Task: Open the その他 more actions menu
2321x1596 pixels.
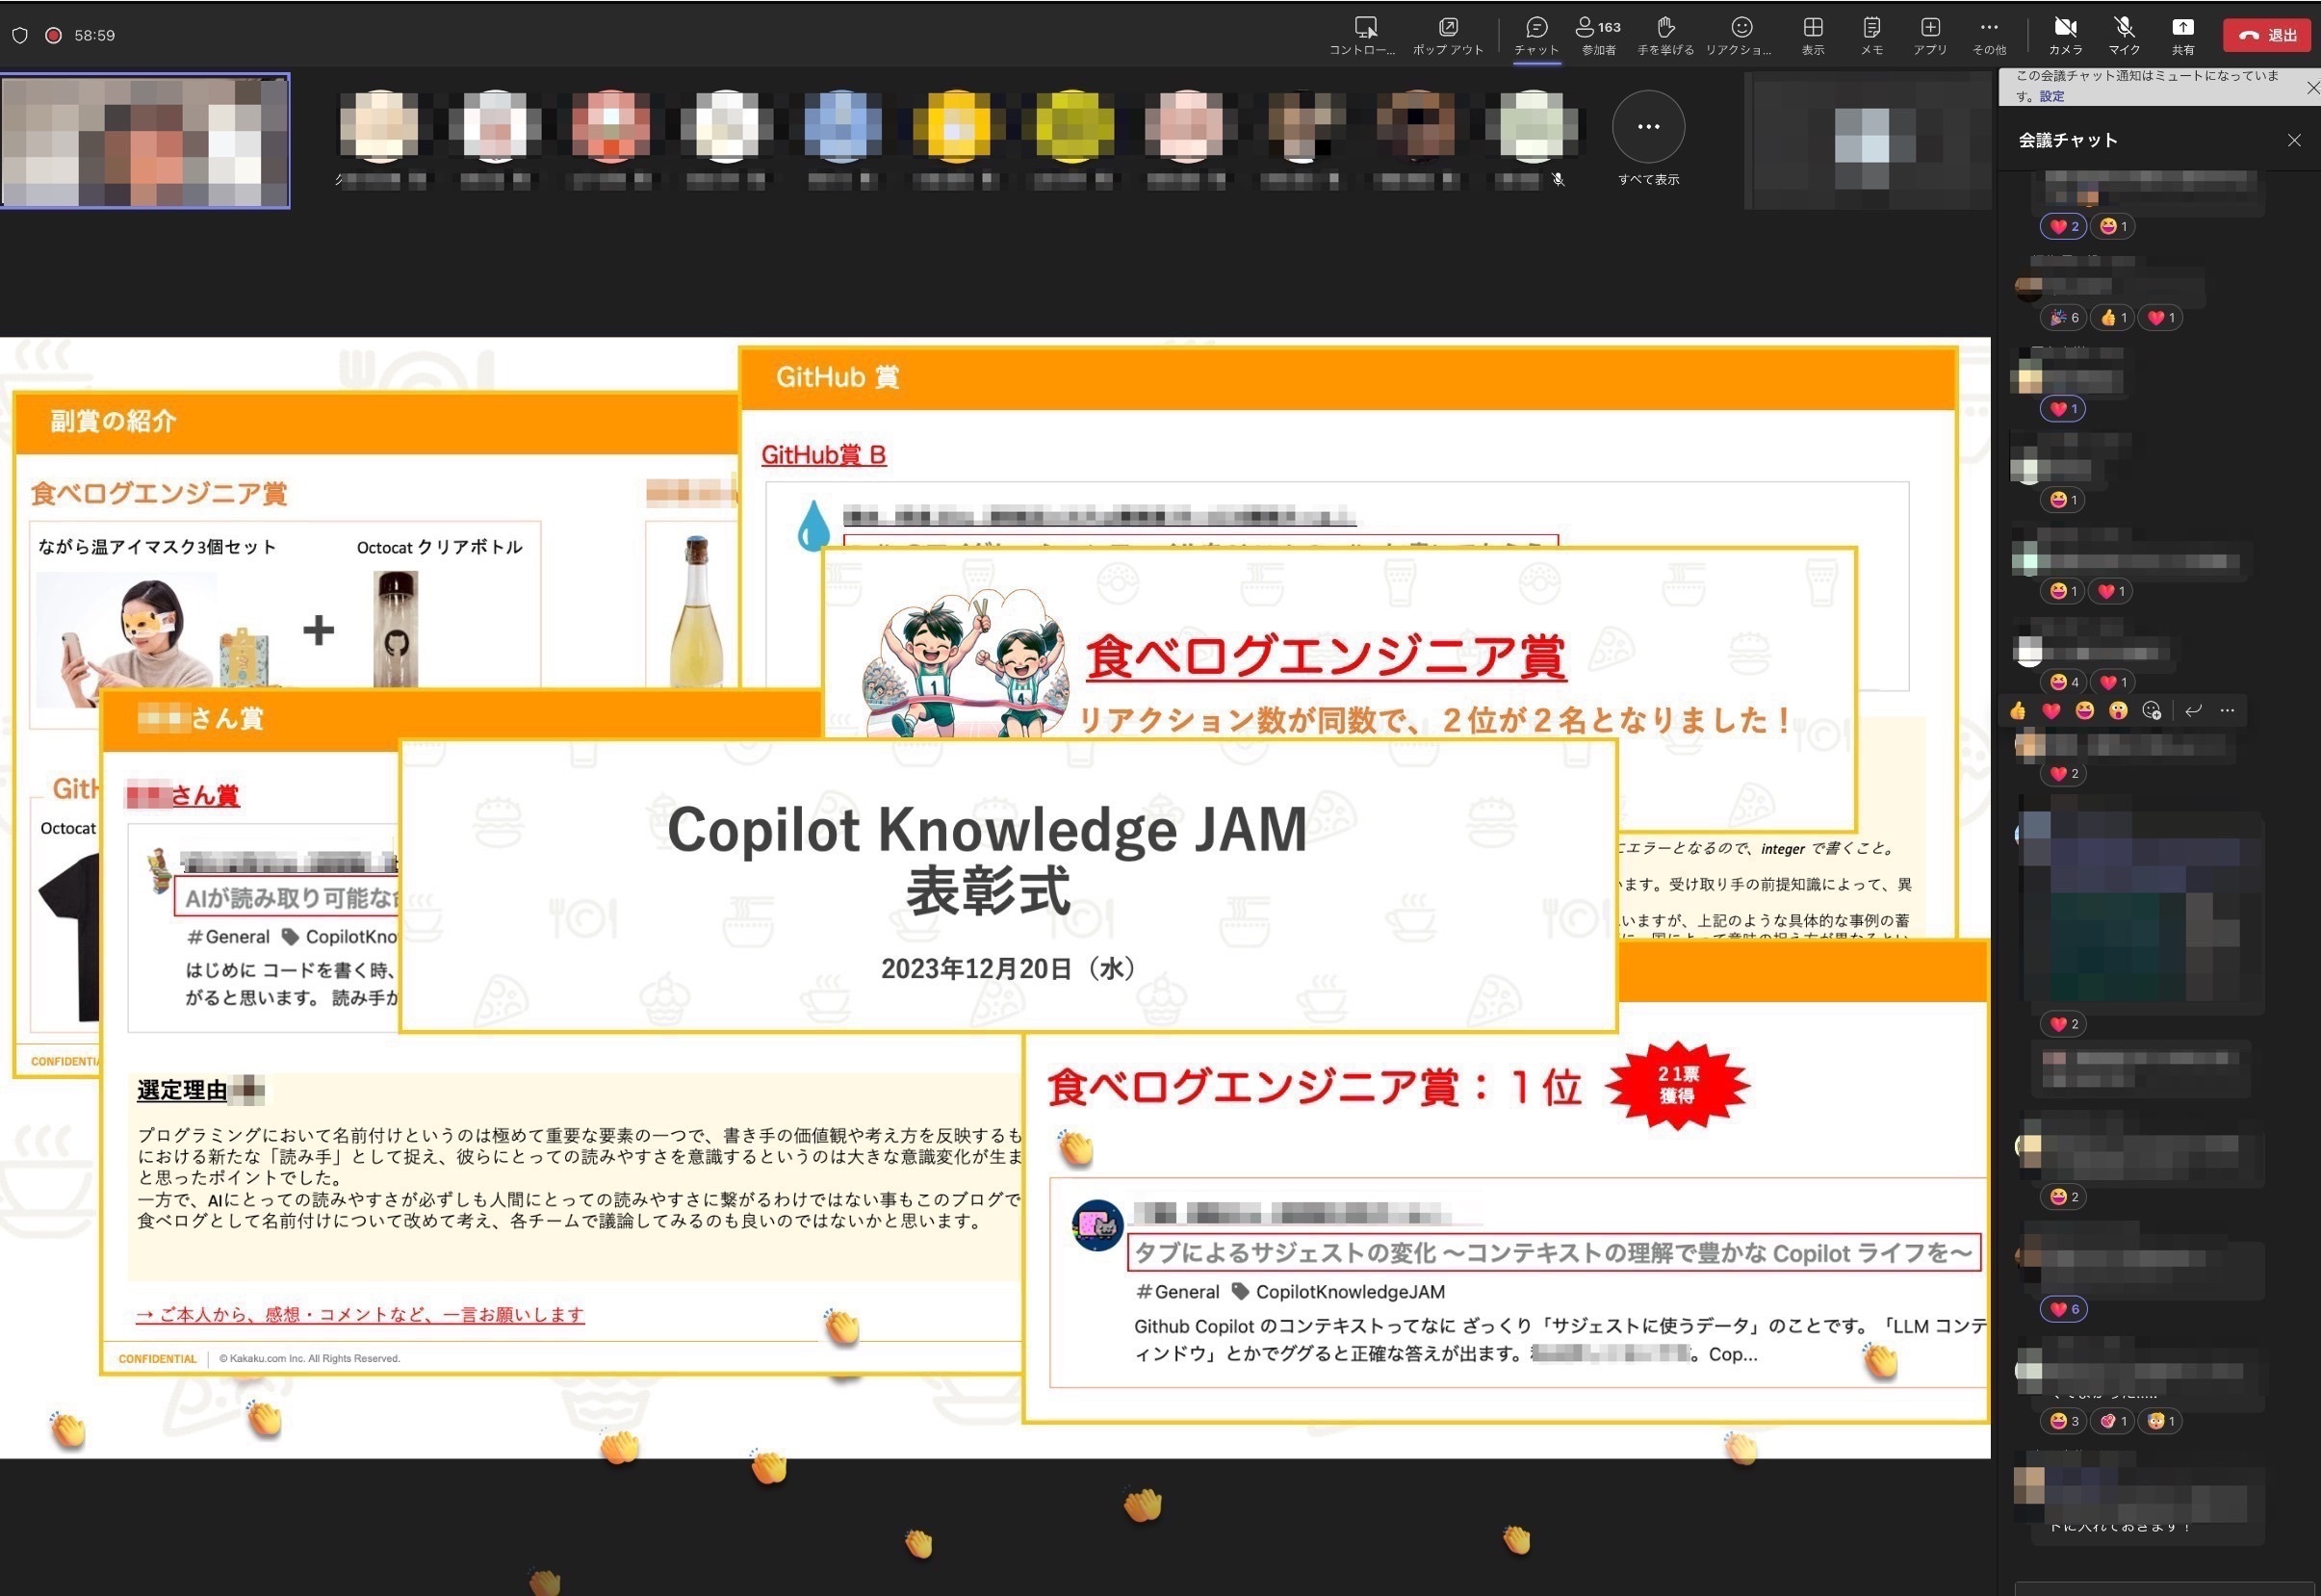Action: pos(1989,35)
